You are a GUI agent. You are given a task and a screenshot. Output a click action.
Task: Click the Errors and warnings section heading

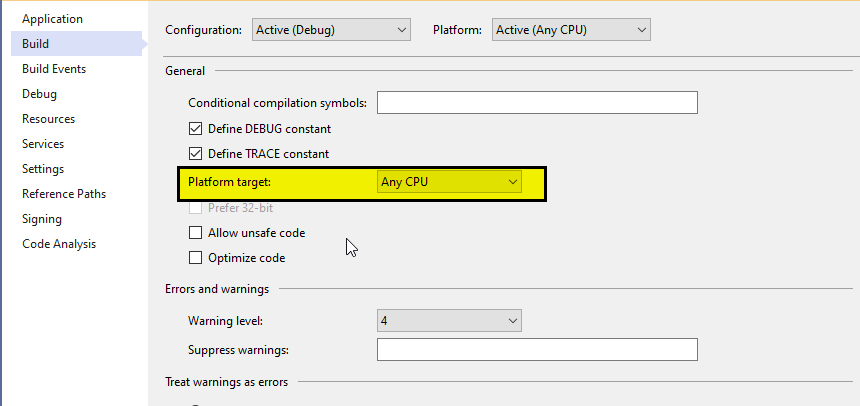pos(217,289)
